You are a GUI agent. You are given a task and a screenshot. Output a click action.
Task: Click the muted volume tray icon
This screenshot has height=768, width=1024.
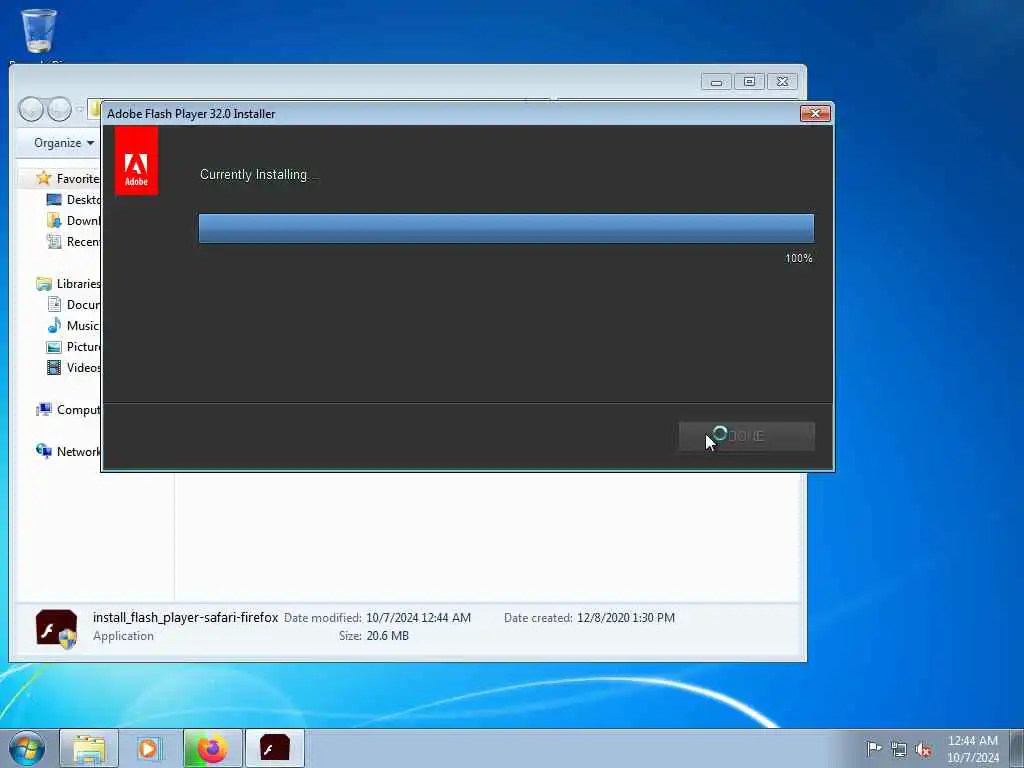pyautogui.click(x=923, y=750)
